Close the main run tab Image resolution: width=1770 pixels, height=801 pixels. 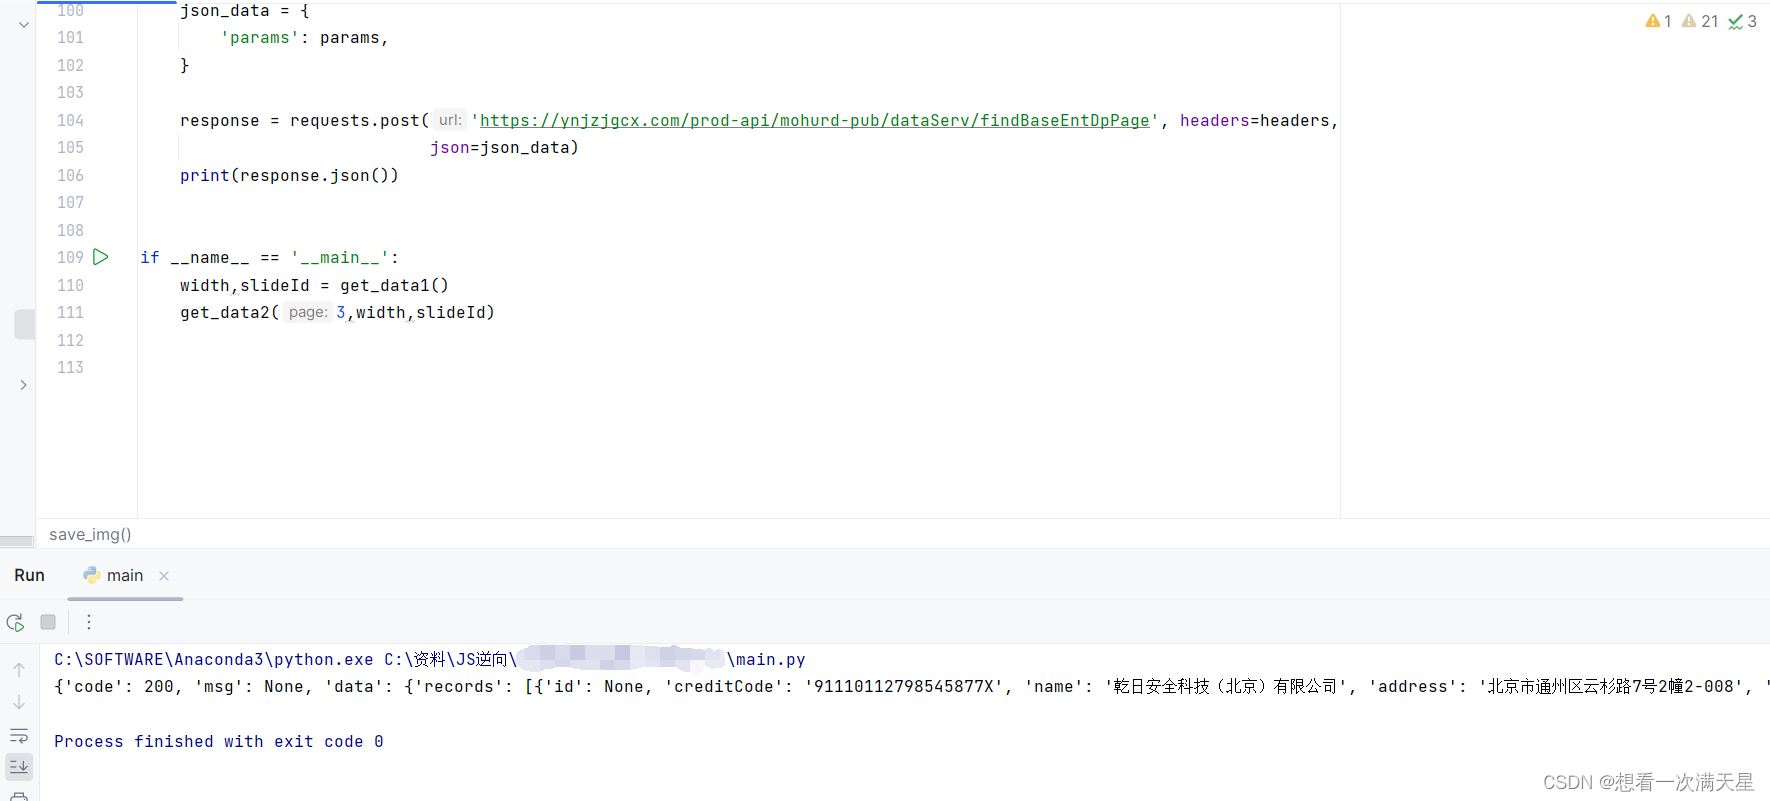(164, 576)
